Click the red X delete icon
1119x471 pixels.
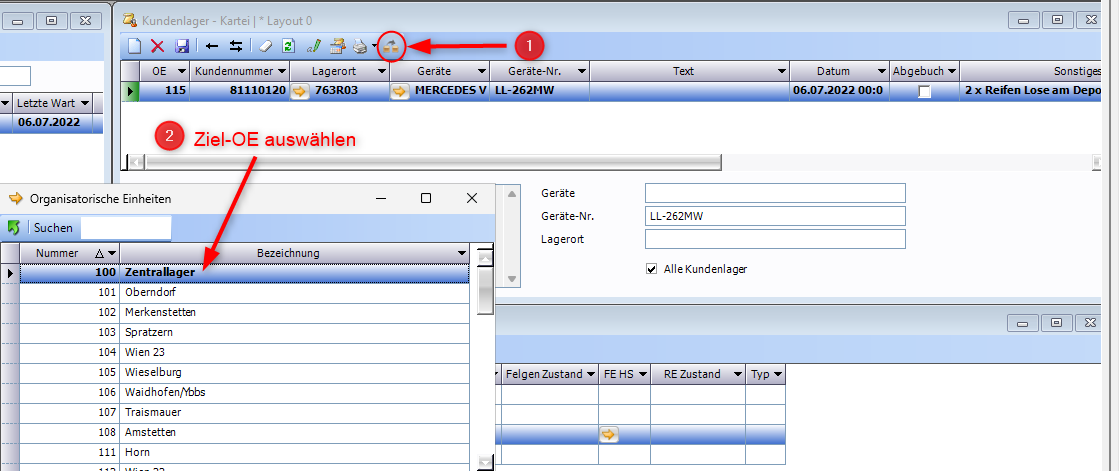[x=157, y=45]
